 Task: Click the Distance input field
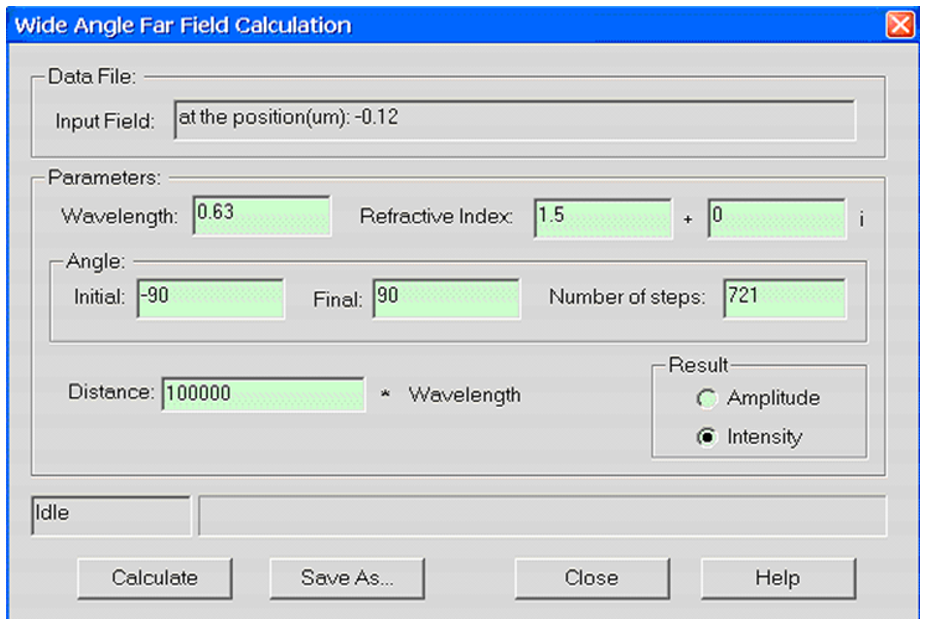[x=263, y=394]
